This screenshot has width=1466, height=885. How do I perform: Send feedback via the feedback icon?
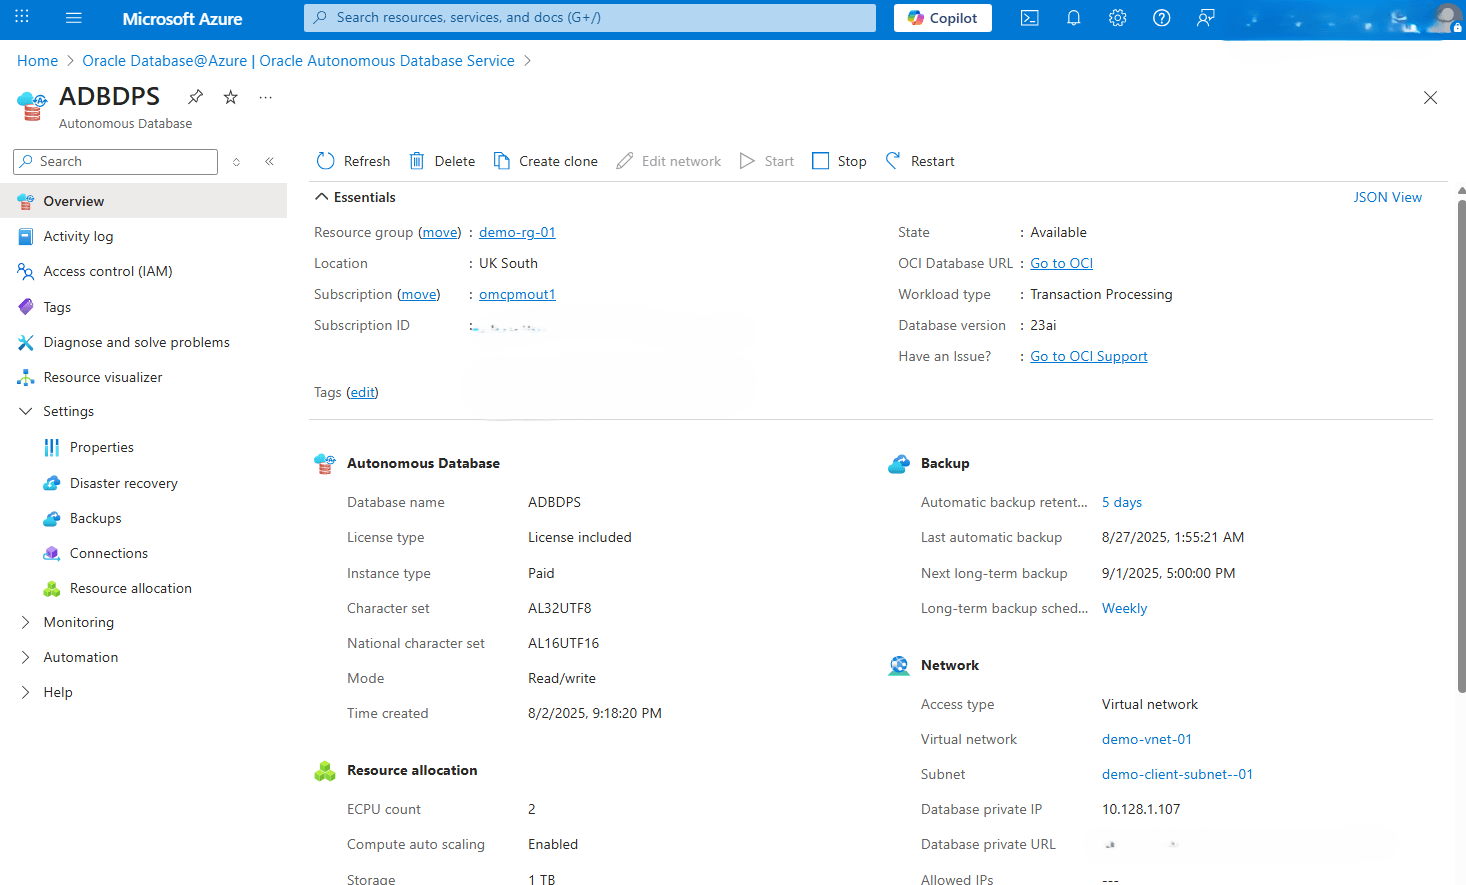(x=1205, y=18)
